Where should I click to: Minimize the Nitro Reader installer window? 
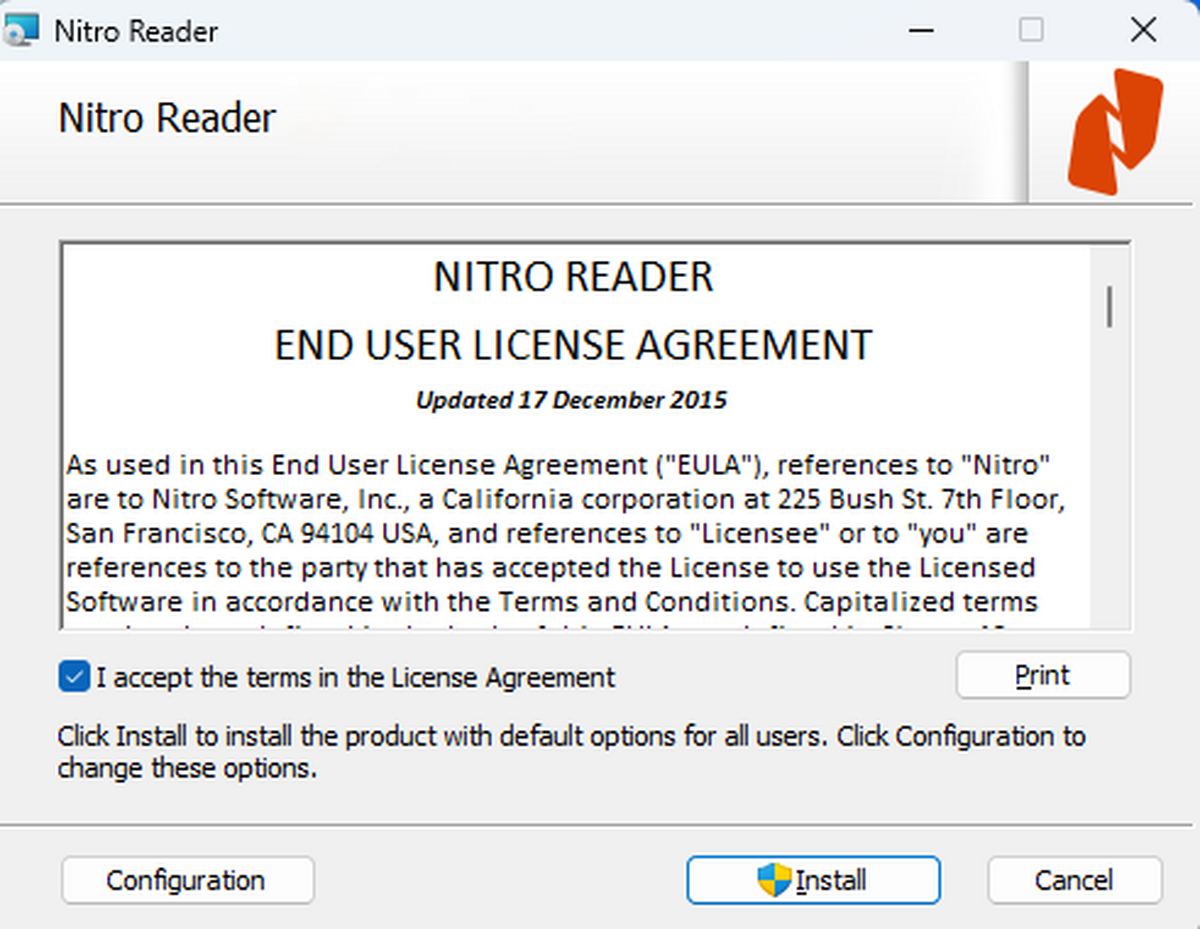click(x=920, y=30)
